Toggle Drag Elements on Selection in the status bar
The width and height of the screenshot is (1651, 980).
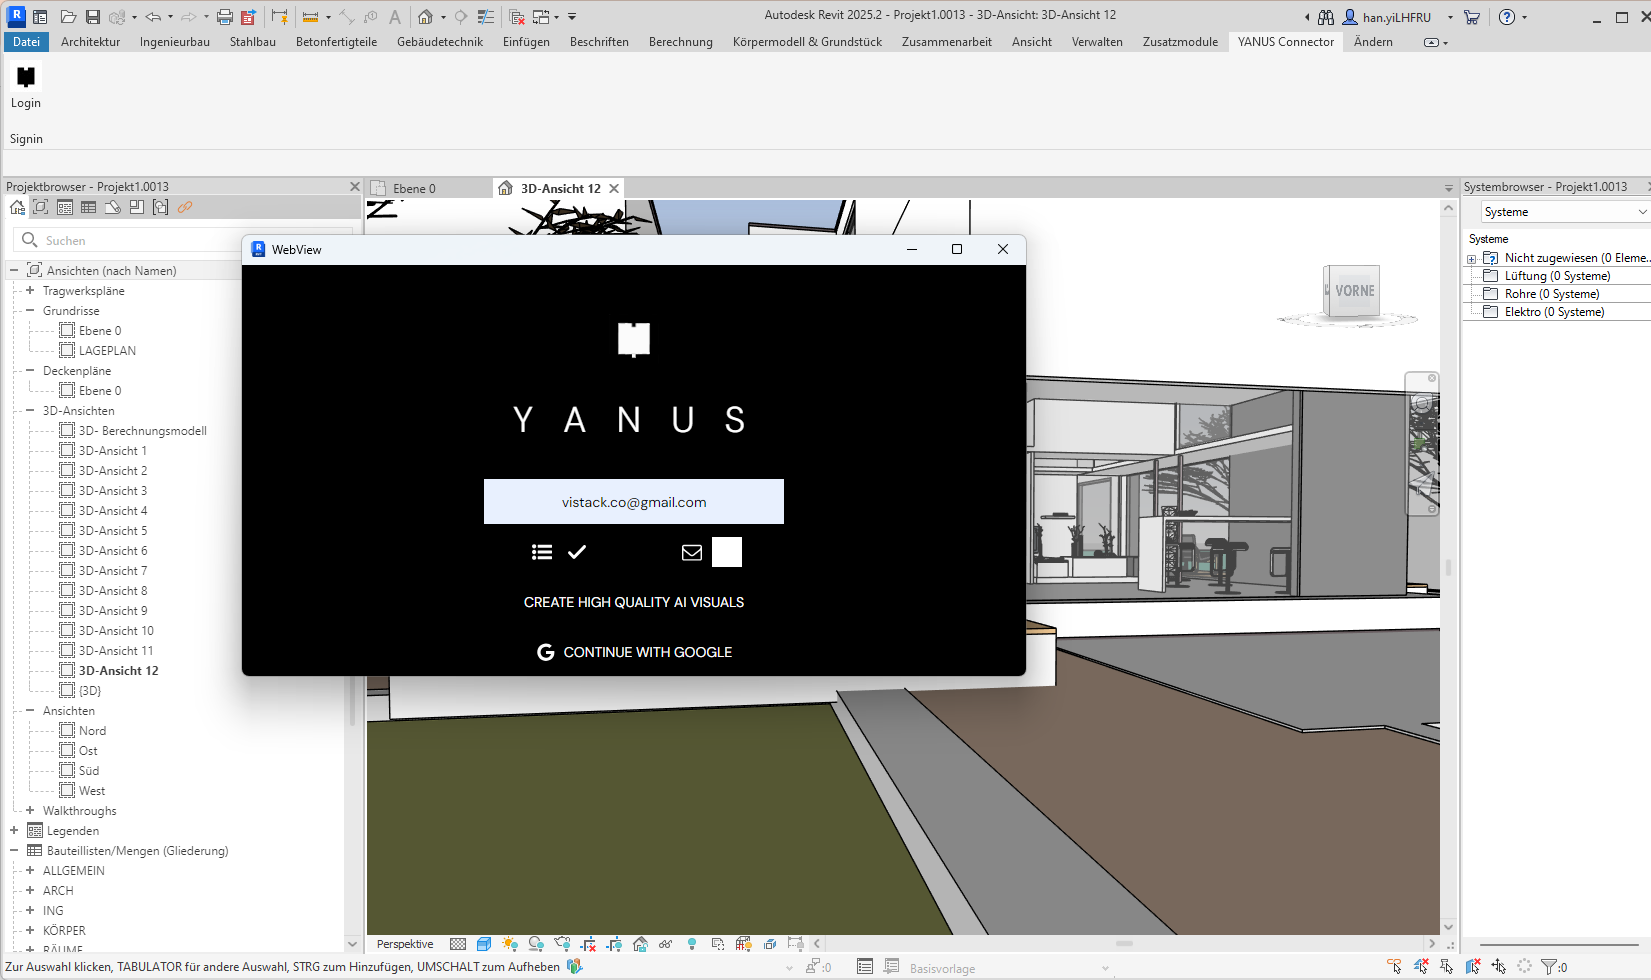1499,966
